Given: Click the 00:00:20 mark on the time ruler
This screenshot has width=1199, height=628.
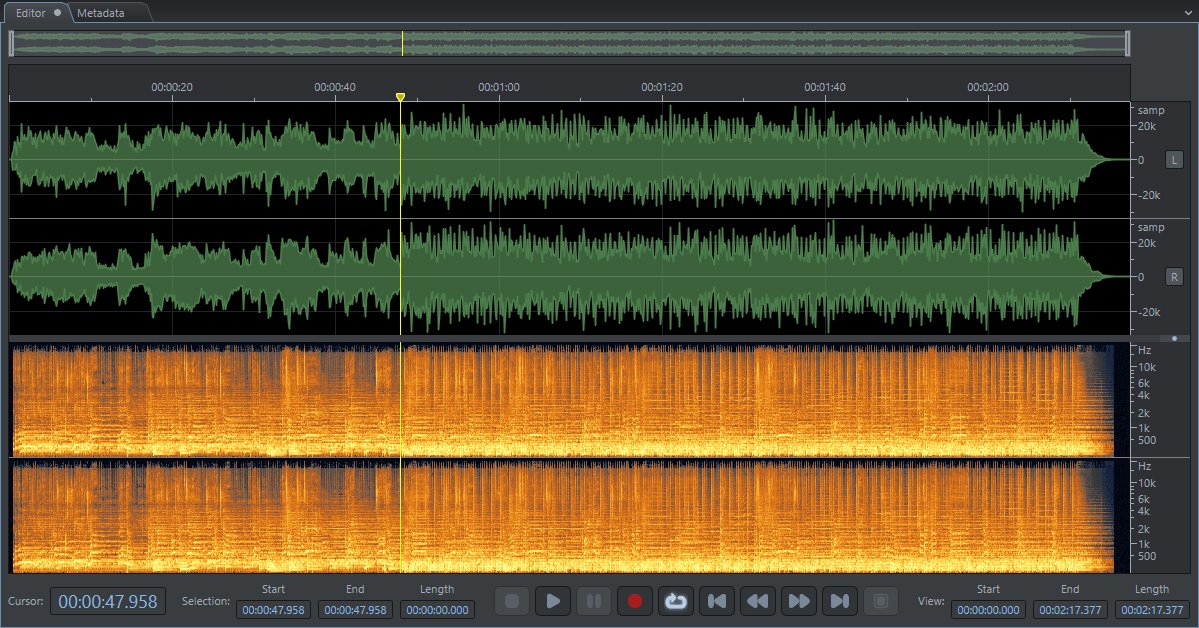Looking at the screenshot, I should (172, 87).
